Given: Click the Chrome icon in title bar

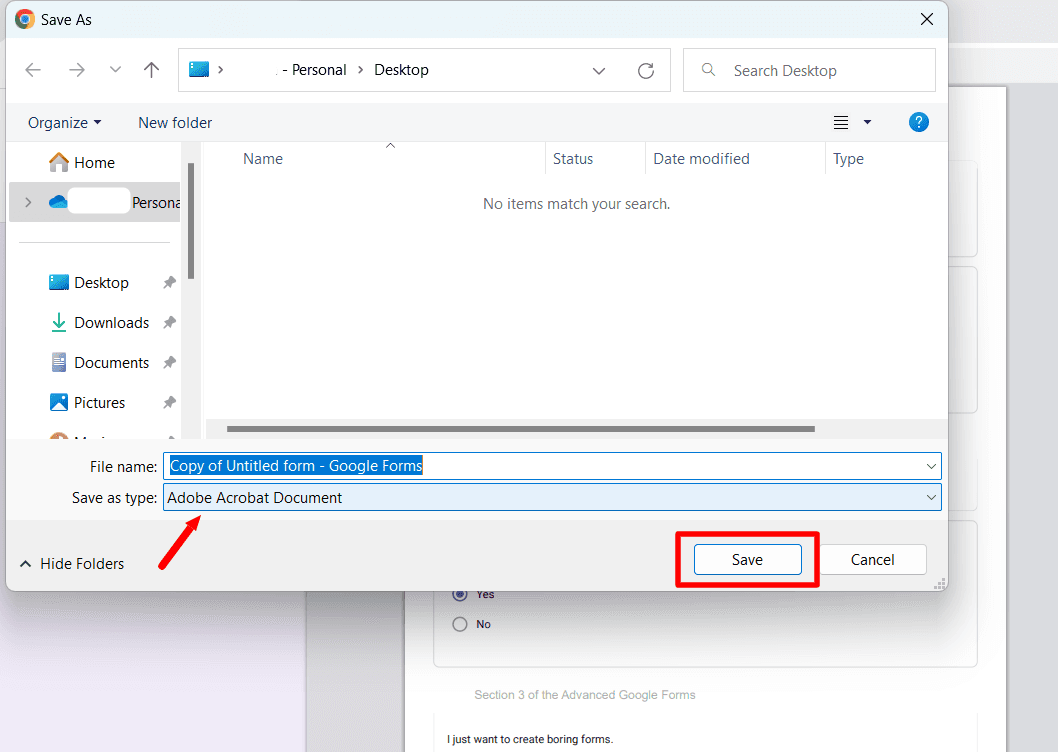Looking at the screenshot, I should 25,19.
